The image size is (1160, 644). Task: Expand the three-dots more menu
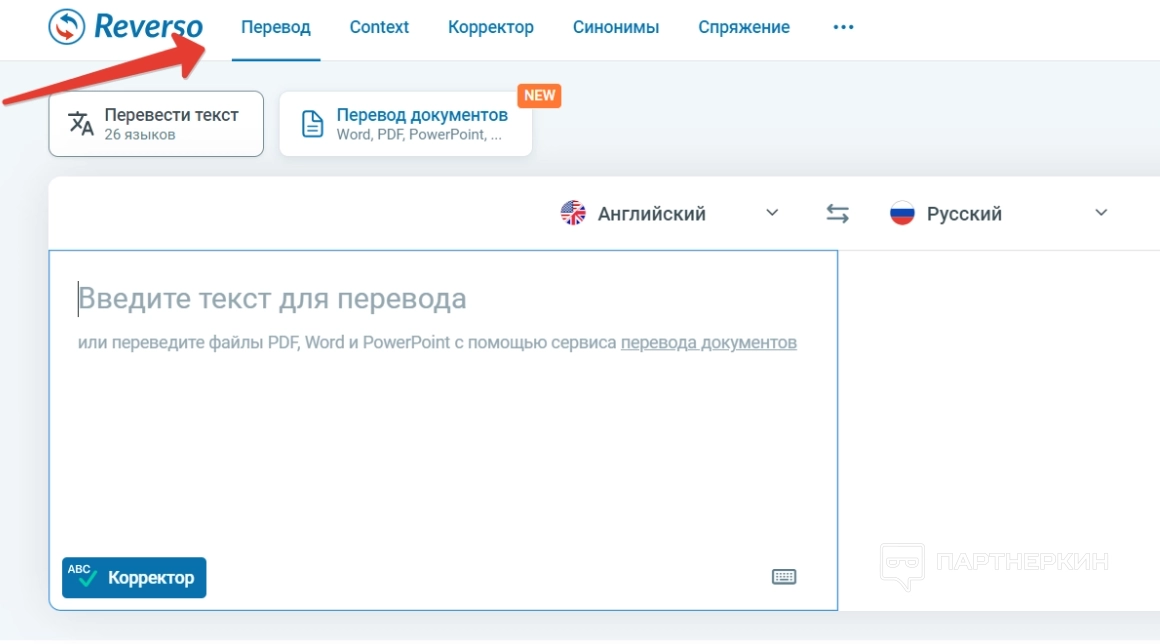point(843,27)
